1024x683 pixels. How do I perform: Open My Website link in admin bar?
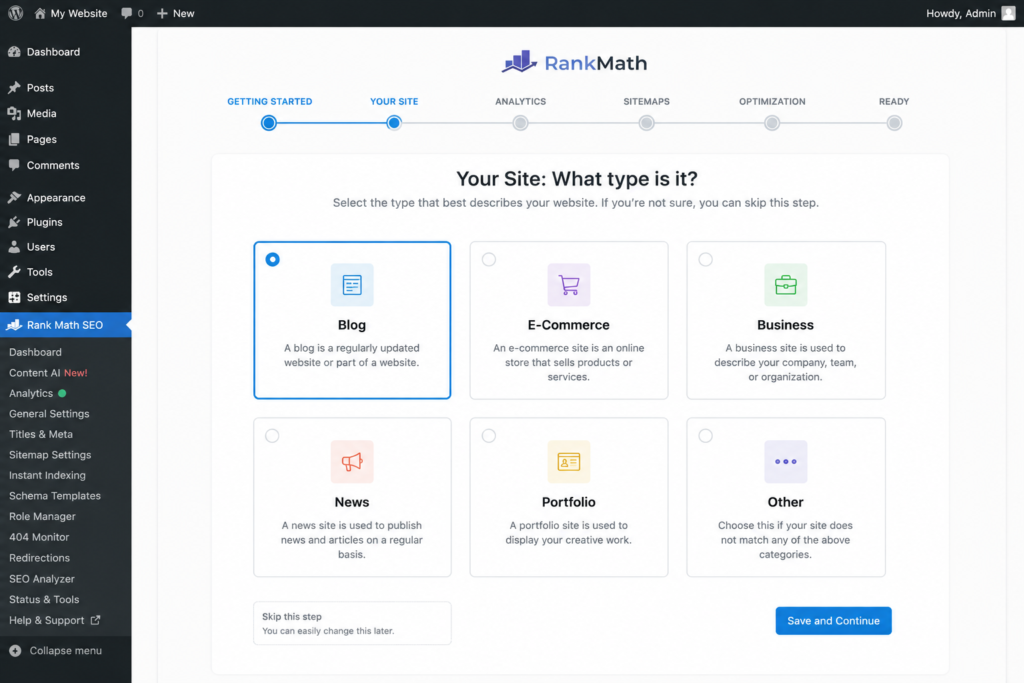click(x=78, y=13)
